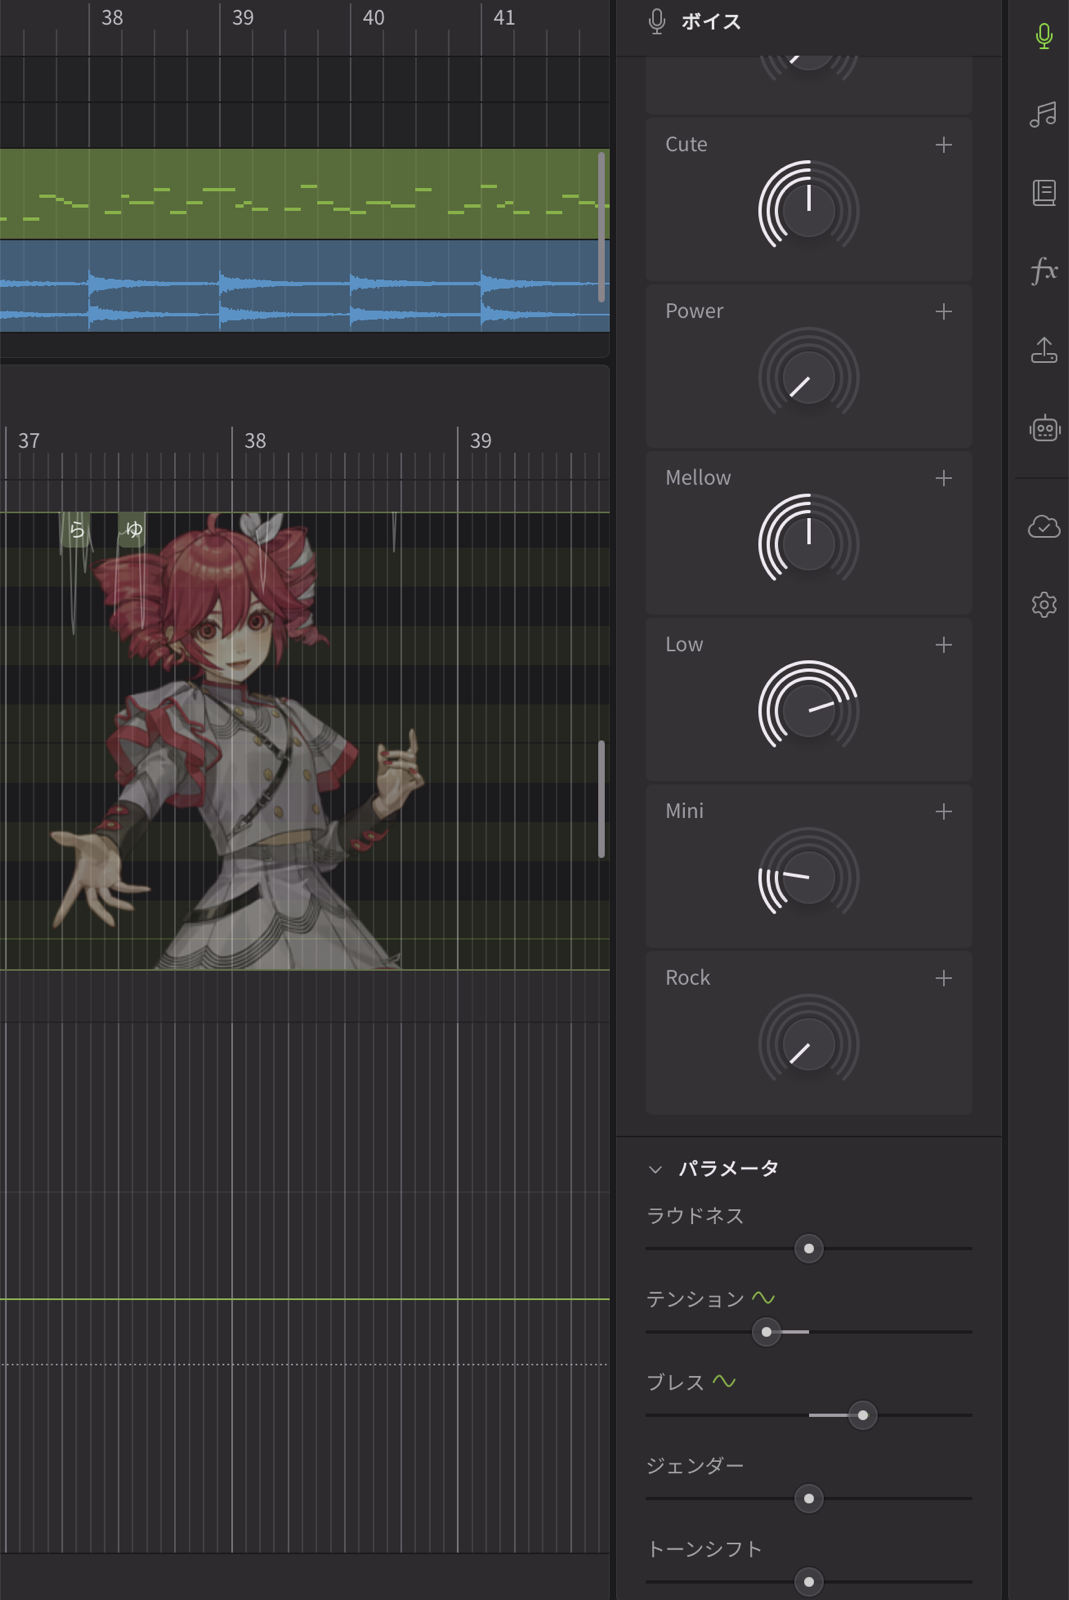Image resolution: width=1069 pixels, height=1600 pixels.
Task: Click the ラウドネス parameter label
Action: pyautogui.click(x=695, y=1216)
